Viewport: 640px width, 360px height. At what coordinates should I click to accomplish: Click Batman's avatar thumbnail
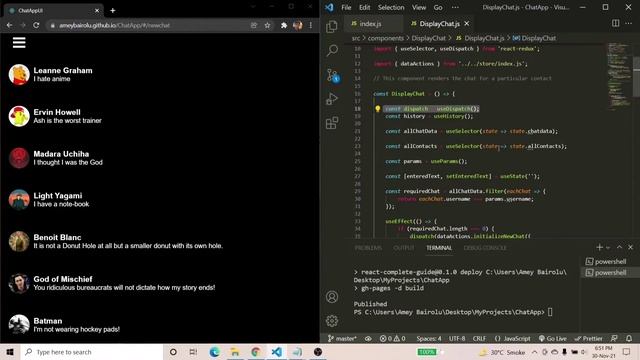pos(19,325)
